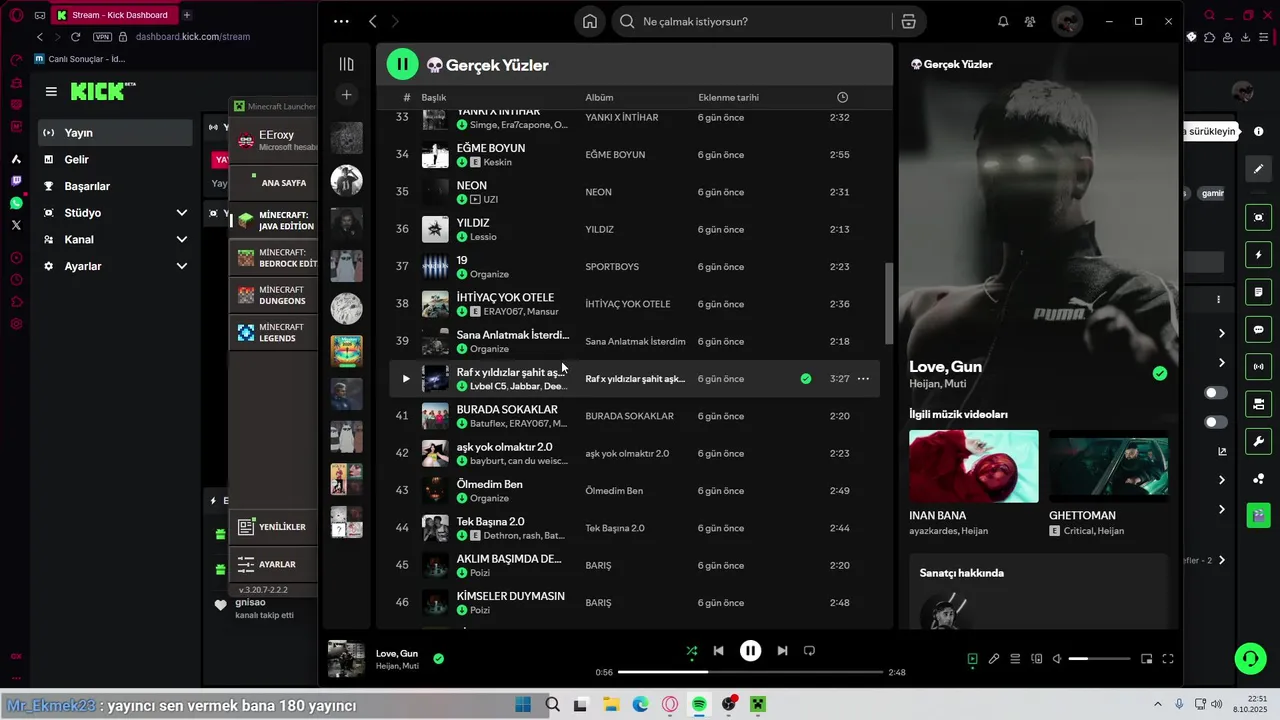The height and width of the screenshot is (720, 1280).
Task: Open the miniplayer icon
Action: (1147, 659)
